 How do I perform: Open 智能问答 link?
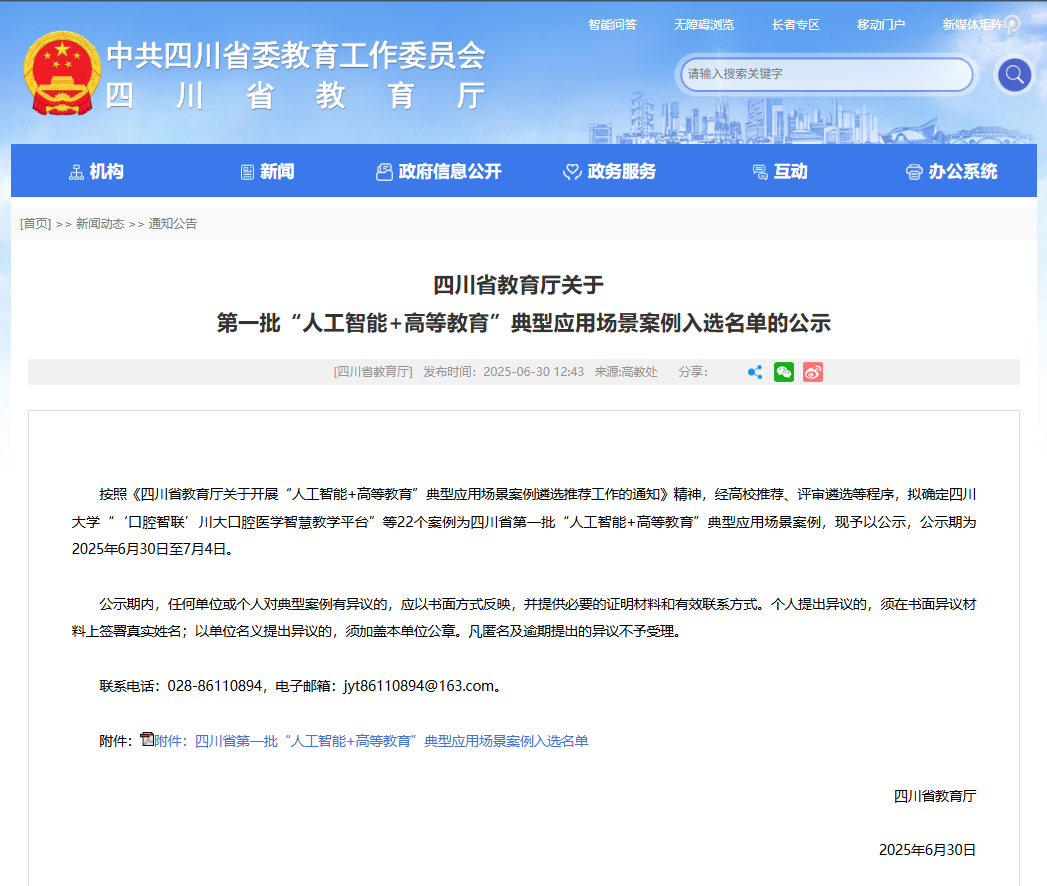[612, 25]
